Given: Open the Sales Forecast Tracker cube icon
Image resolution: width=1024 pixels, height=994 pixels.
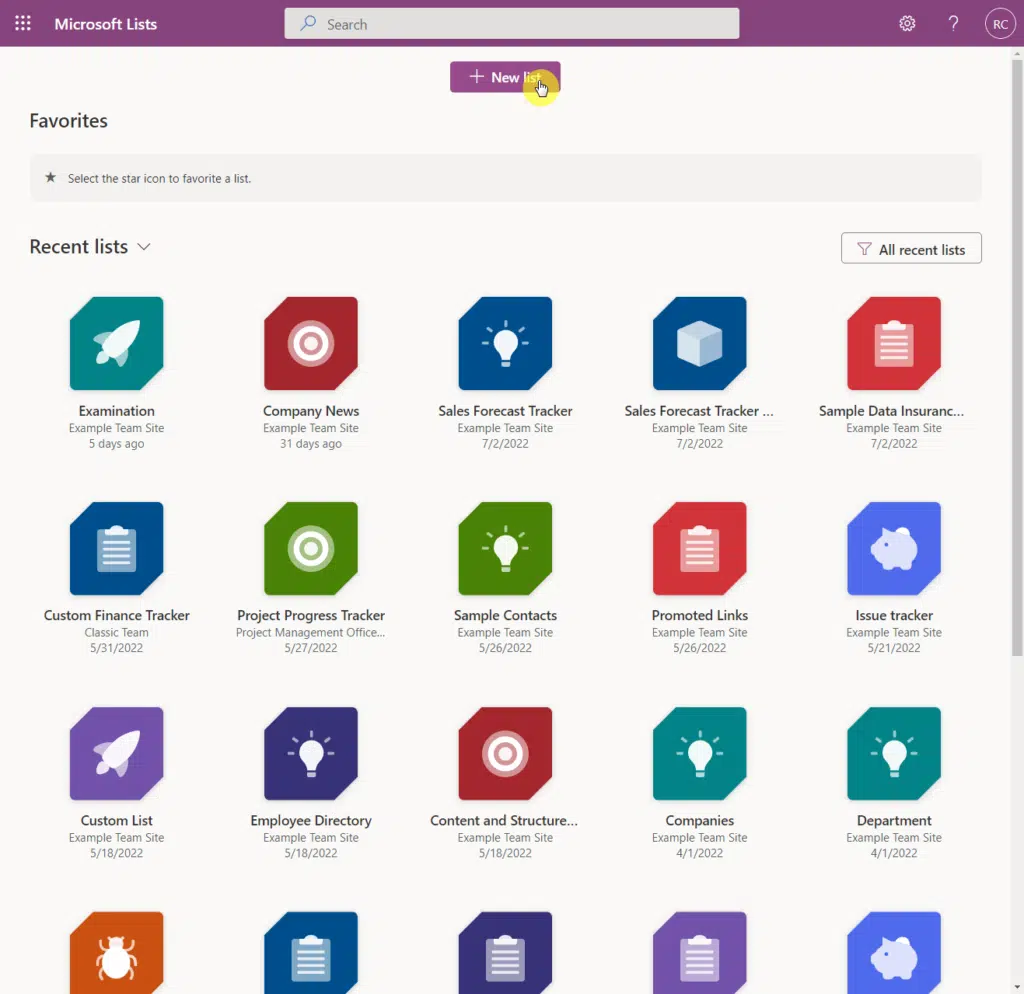Looking at the screenshot, I should coord(699,344).
